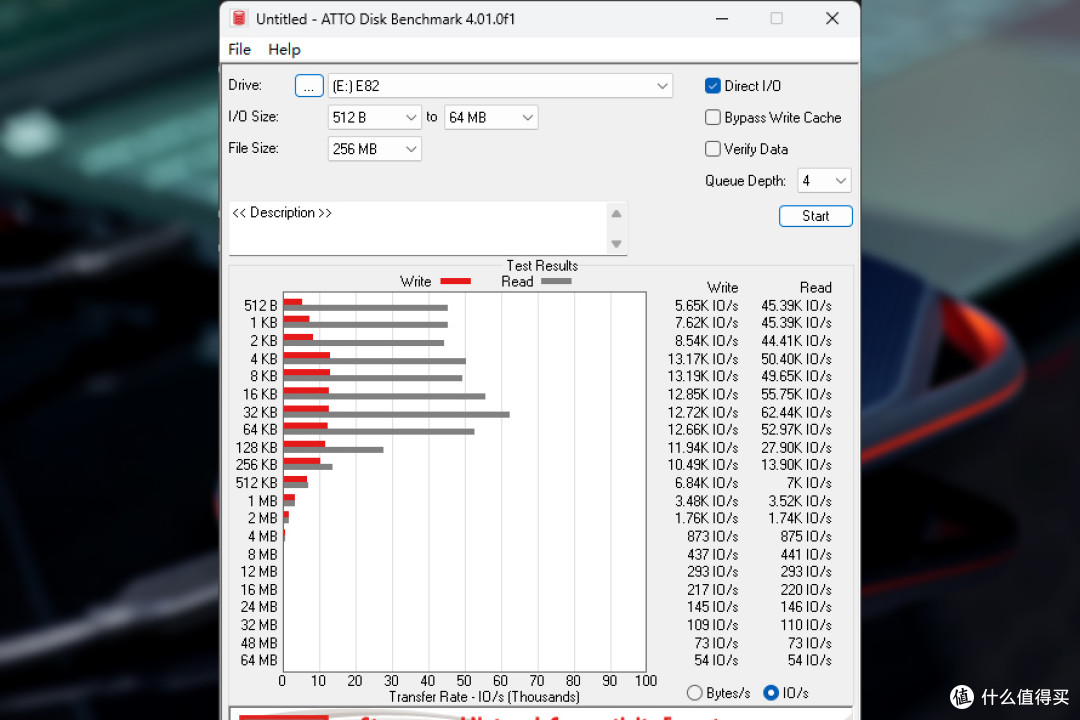The height and width of the screenshot is (720, 1080).
Task: Click the gray Read legend swatch
Action: coord(557,281)
